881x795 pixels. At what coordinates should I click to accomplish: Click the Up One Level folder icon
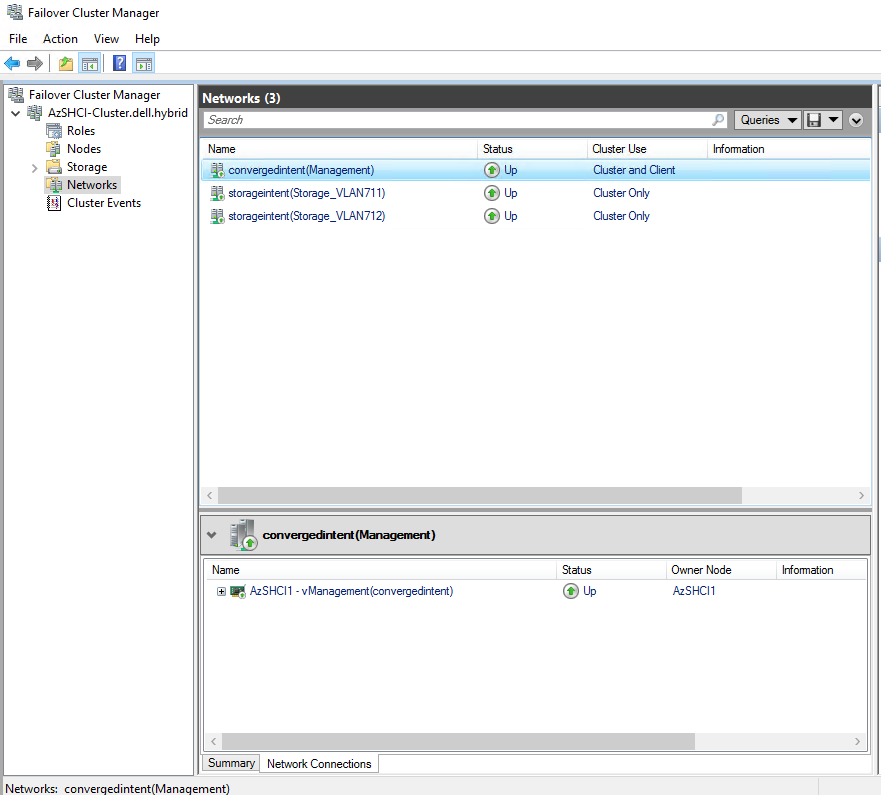pos(66,64)
